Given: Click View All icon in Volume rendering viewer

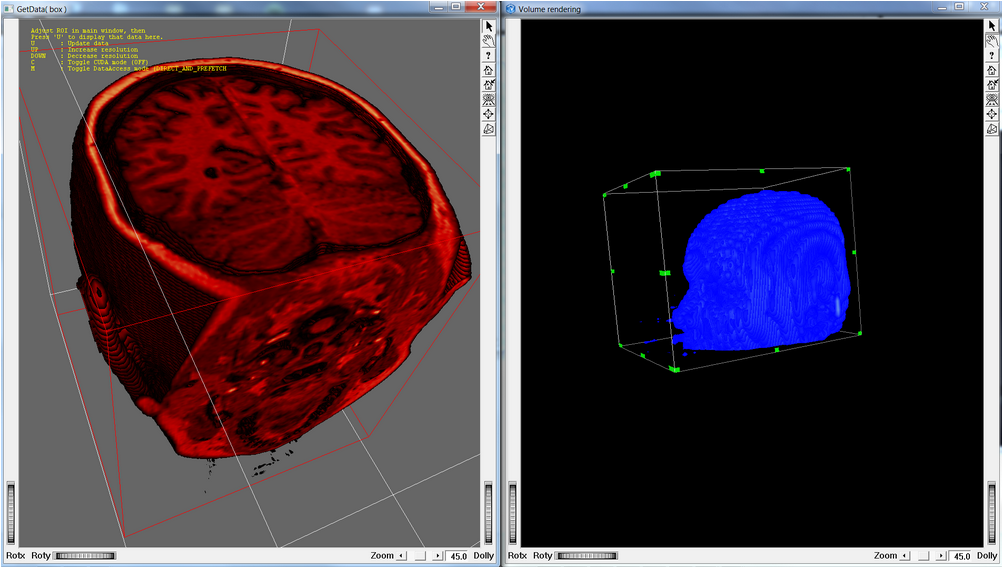Looking at the screenshot, I should pyautogui.click(x=992, y=100).
